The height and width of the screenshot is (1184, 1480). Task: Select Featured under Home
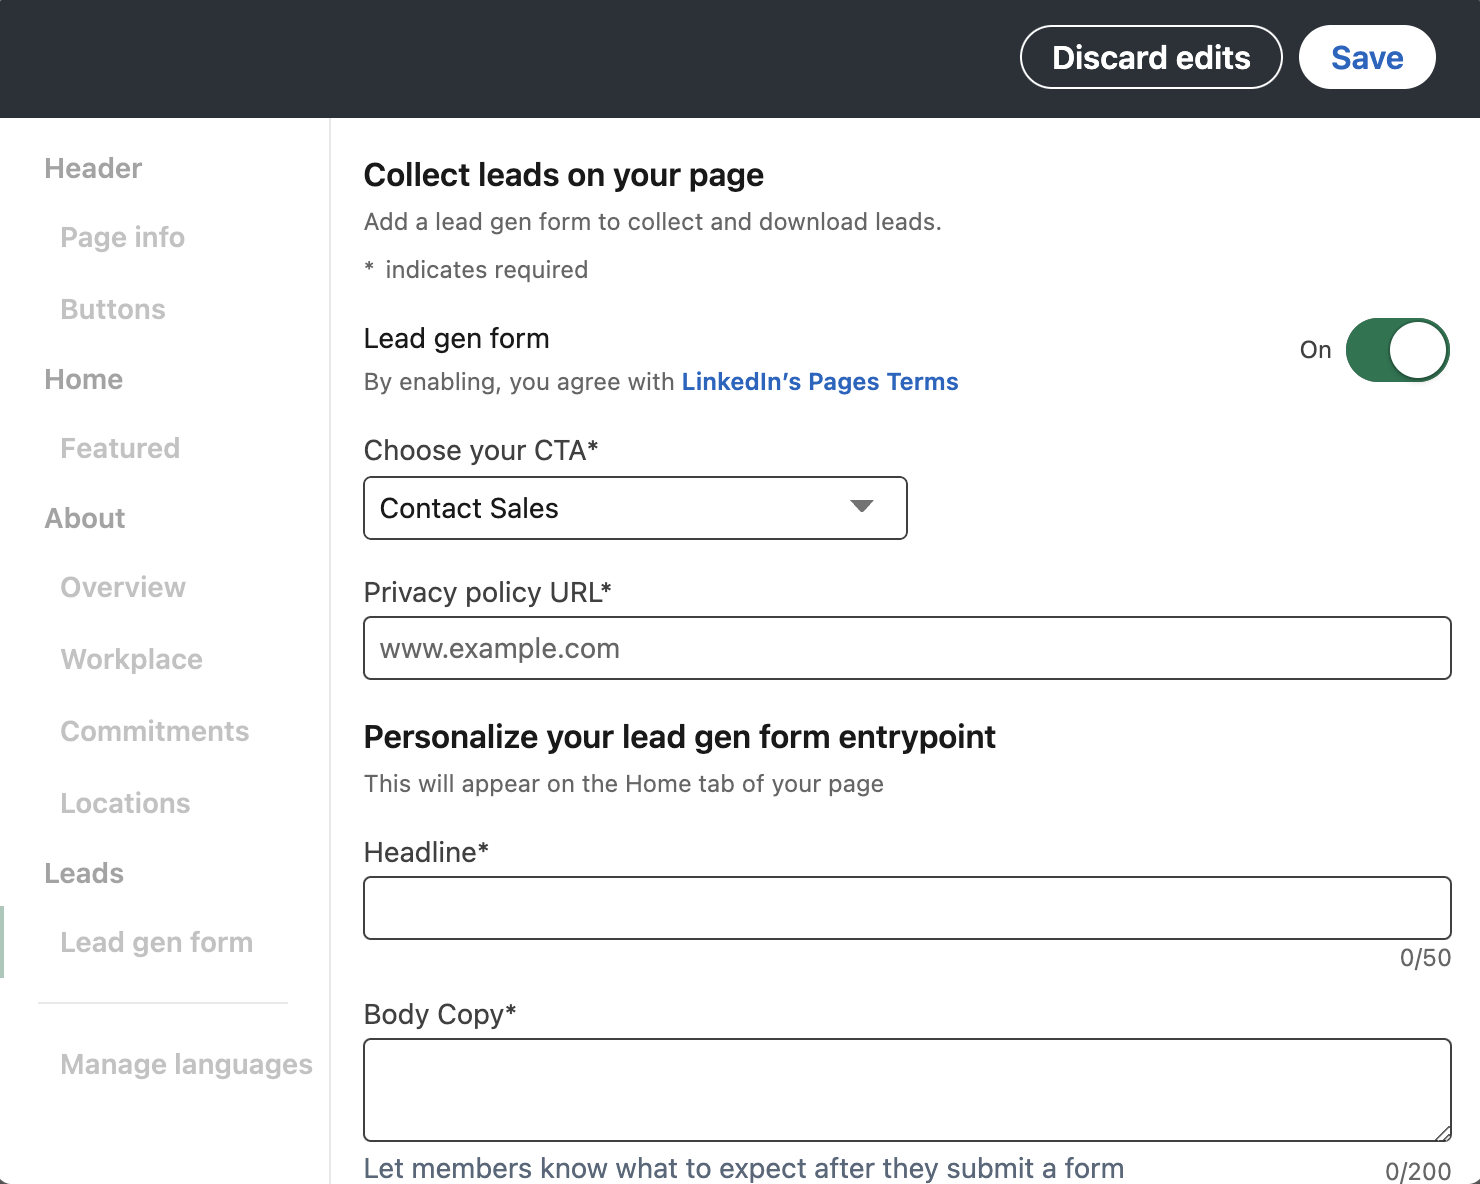[120, 448]
